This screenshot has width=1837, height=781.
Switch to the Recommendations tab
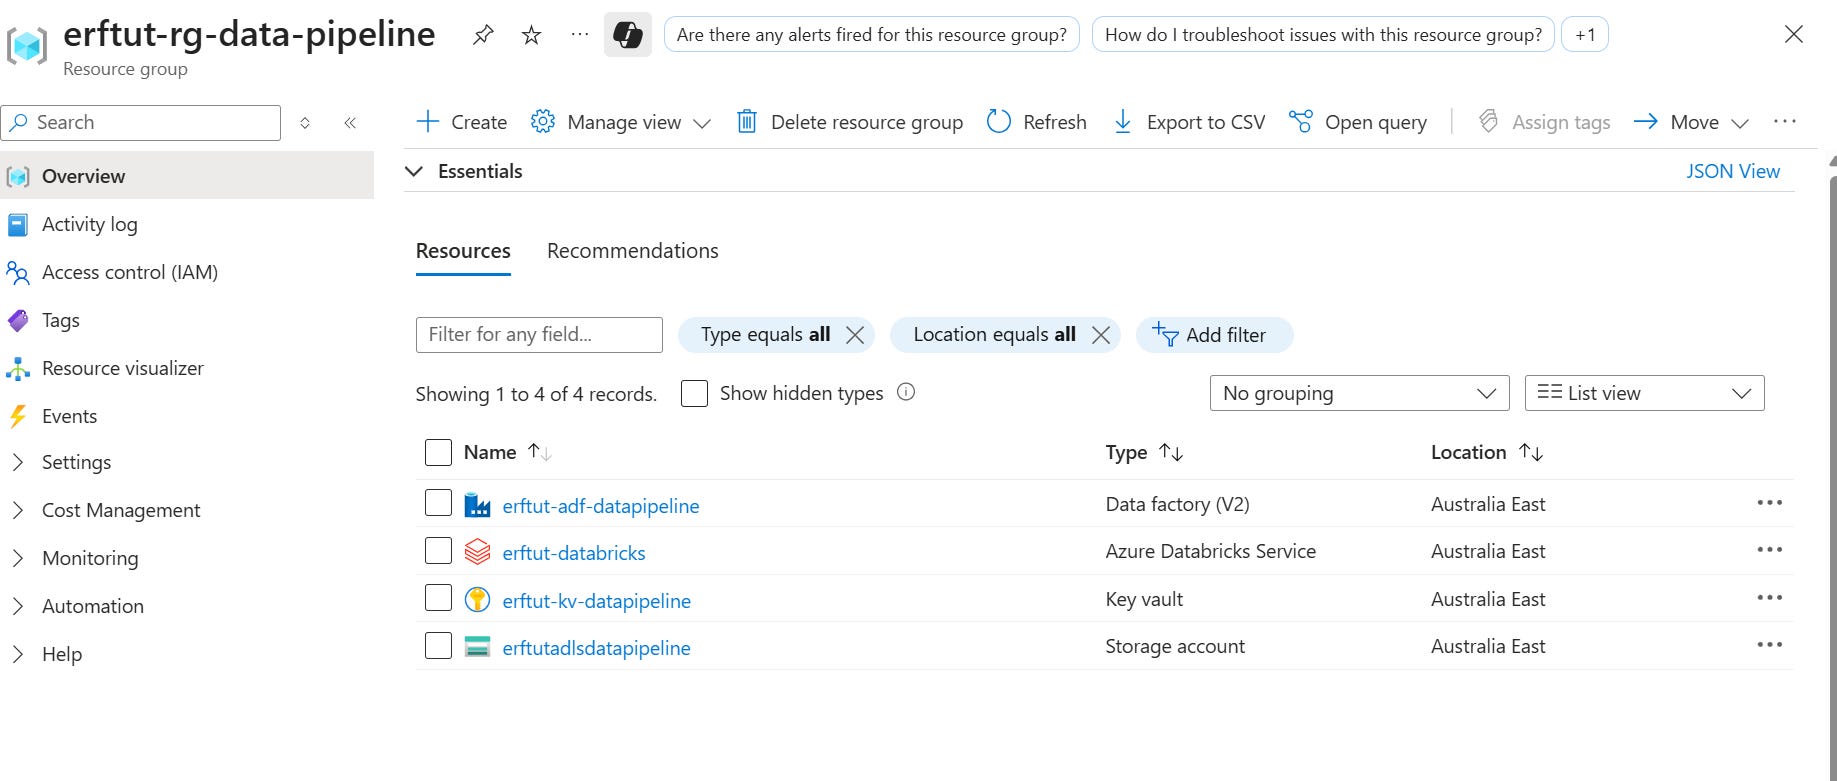pyautogui.click(x=632, y=251)
